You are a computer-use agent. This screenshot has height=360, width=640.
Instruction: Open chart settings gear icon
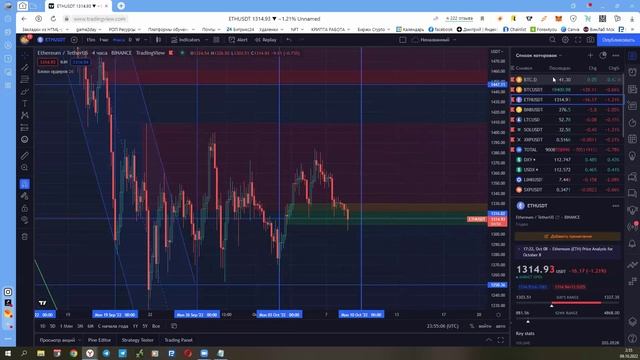point(565,40)
